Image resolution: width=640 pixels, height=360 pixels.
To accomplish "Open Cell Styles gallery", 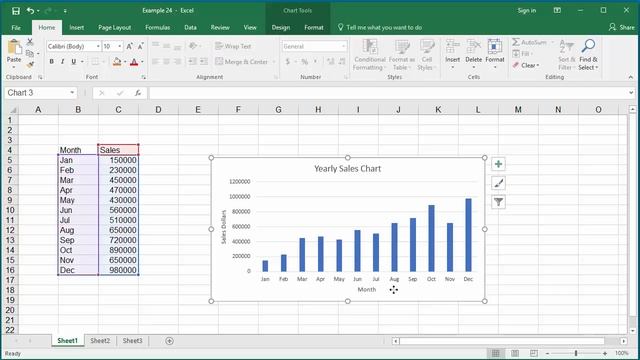I will (x=427, y=55).
